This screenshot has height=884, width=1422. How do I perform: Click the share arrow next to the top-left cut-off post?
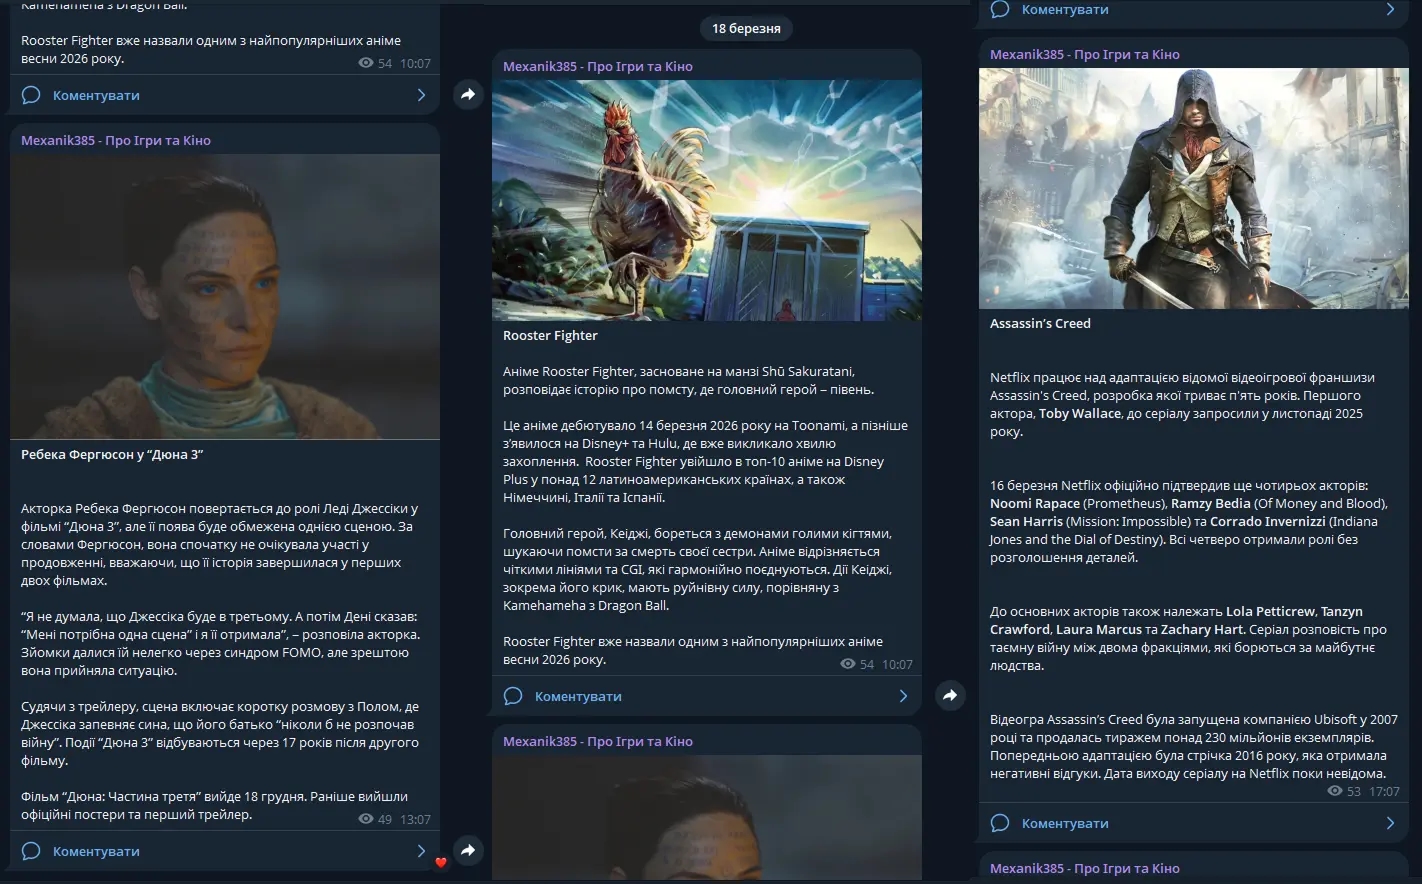click(468, 94)
